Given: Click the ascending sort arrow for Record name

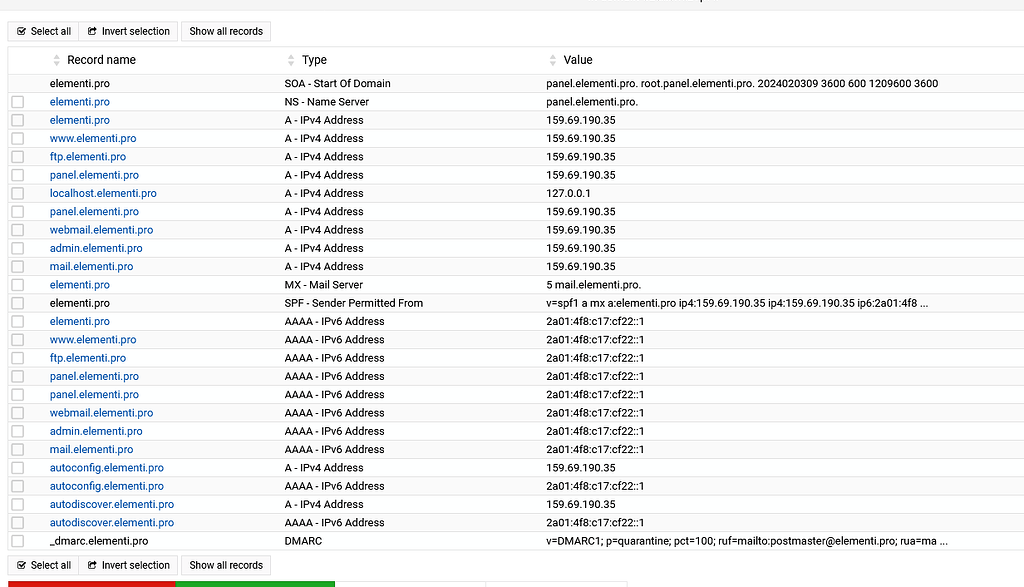Looking at the screenshot, I should coord(56,56).
